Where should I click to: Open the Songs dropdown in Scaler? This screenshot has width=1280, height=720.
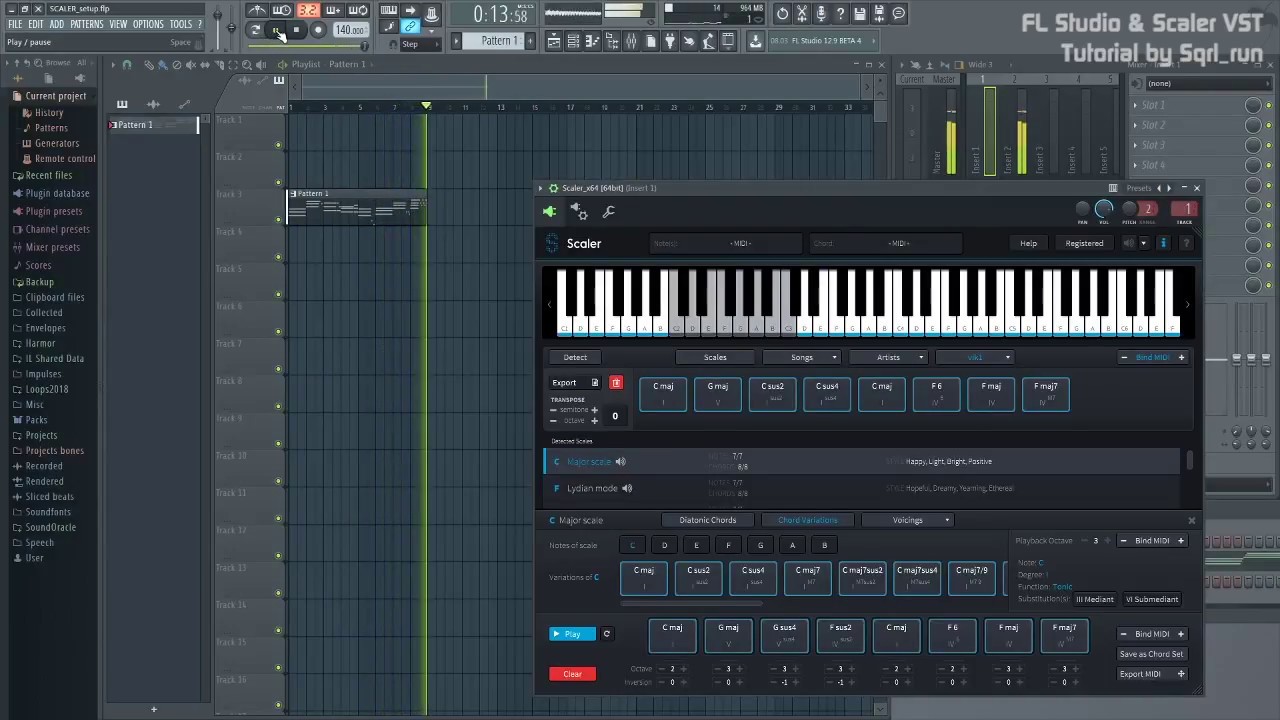[802, 357]
